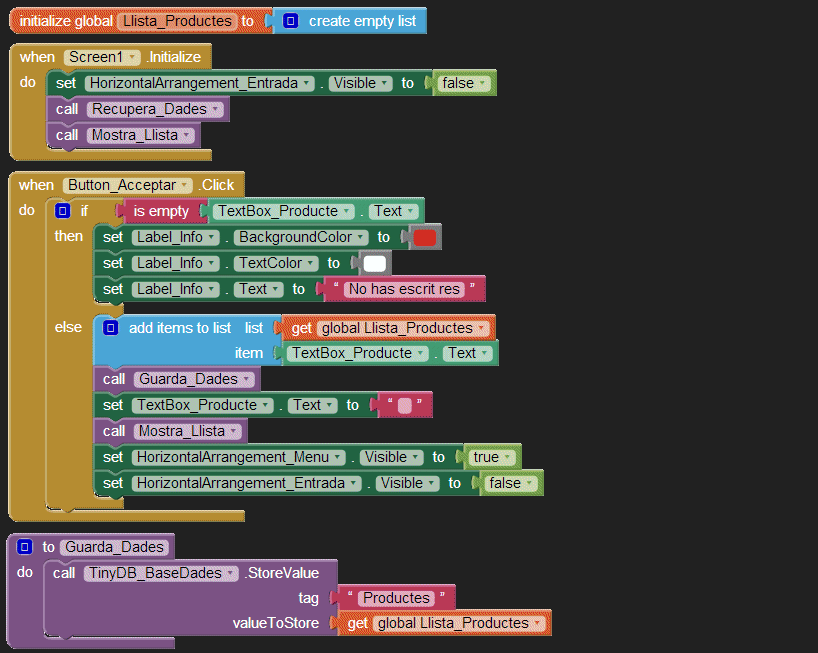
Task: Select the "is empty" text block
Action: [160, 211]
